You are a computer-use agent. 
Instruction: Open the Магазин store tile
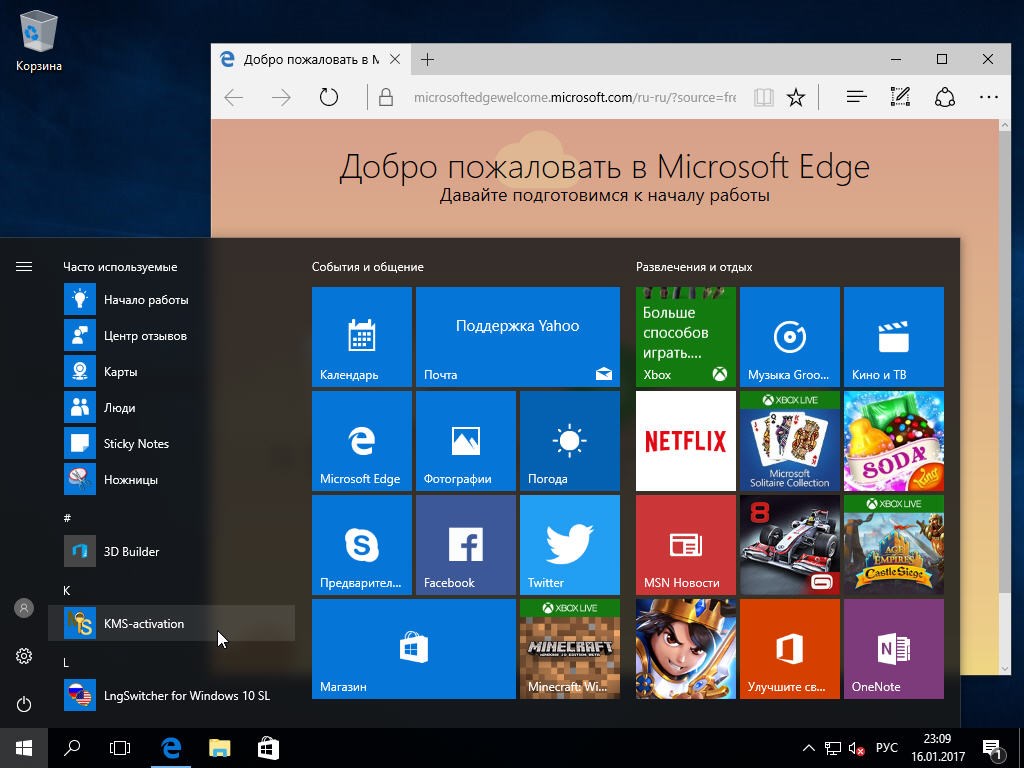click(414, 648)
